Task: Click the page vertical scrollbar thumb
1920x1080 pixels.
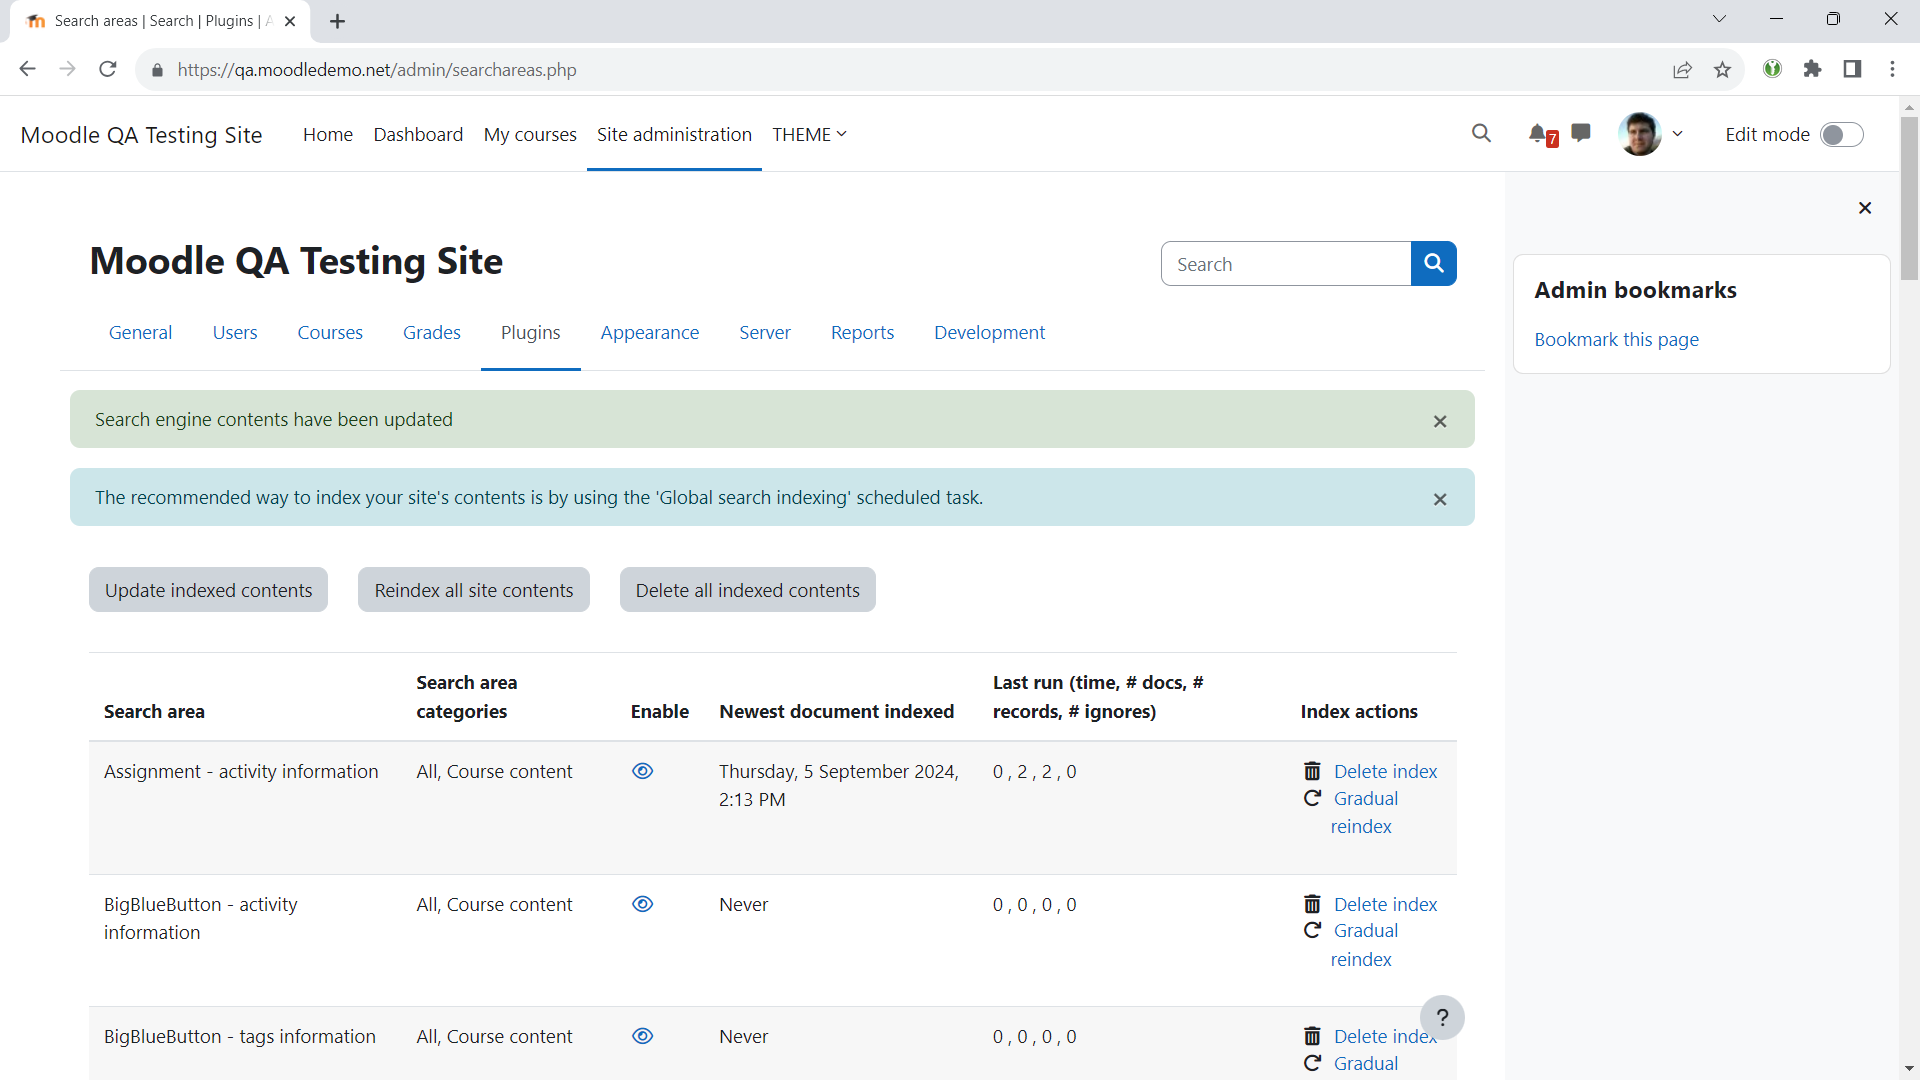Action: [1909, 197]
